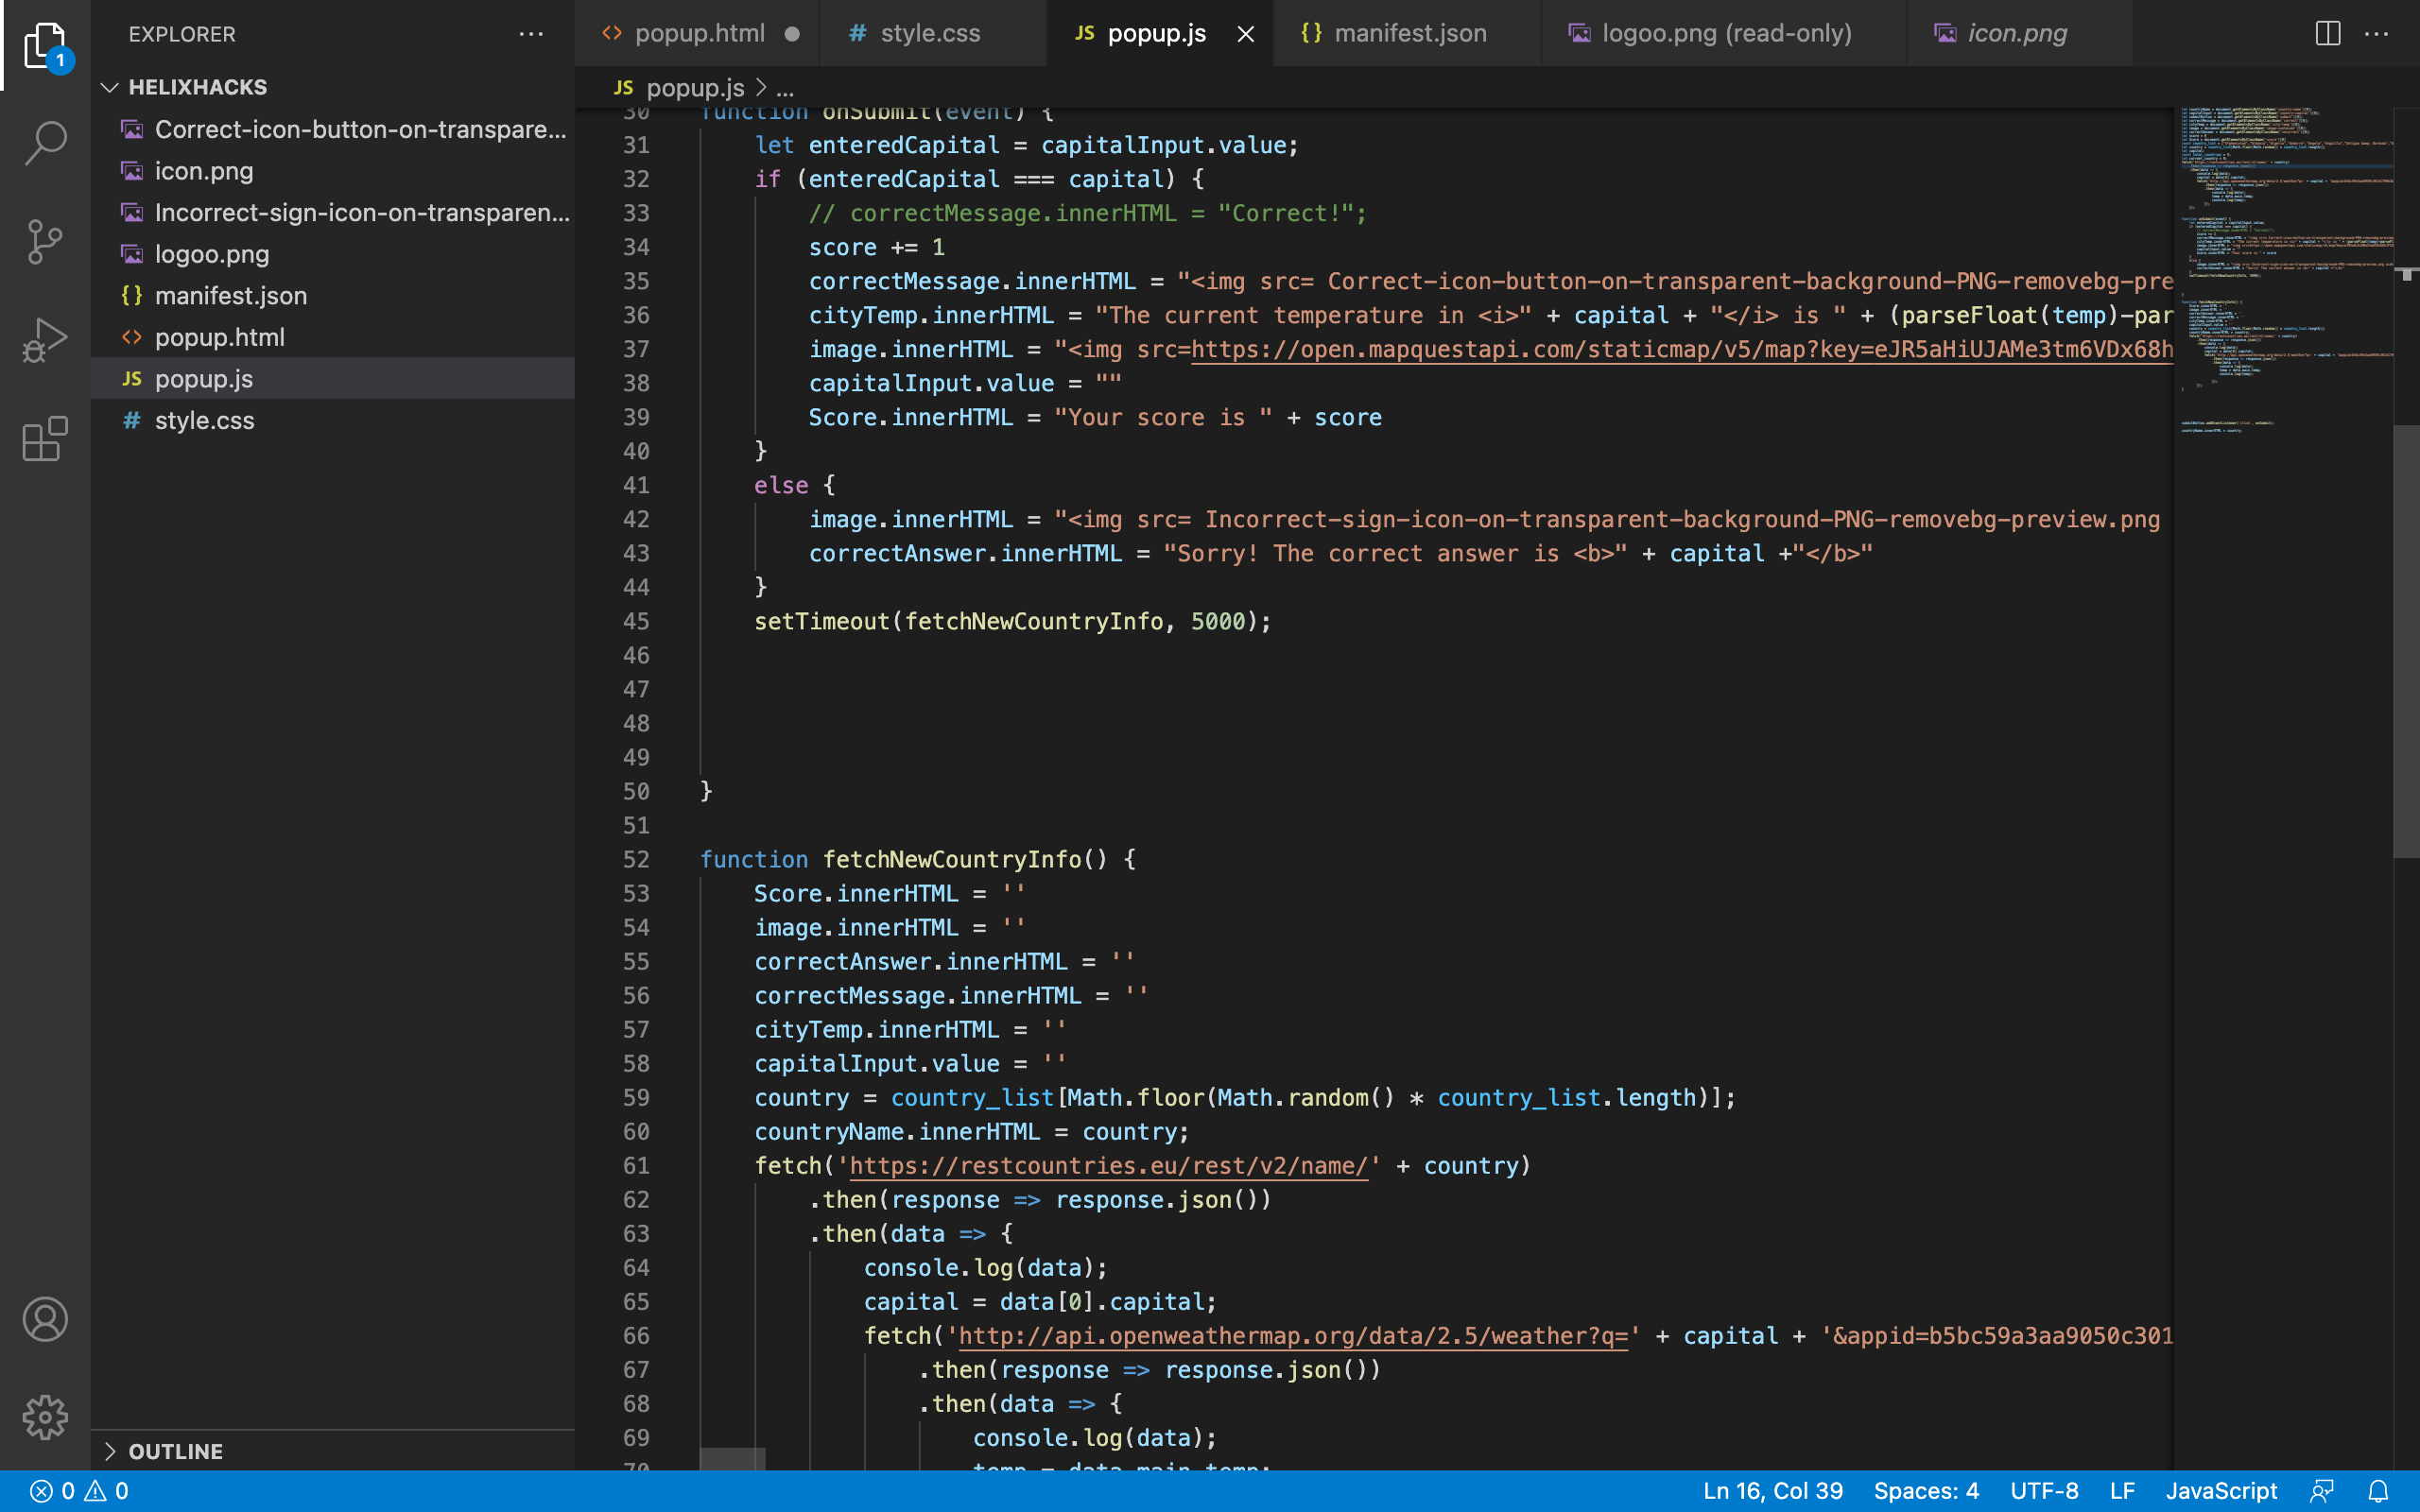Click the errors and warnings indicator
The height and width of the screenshot is (1512, 2420).
(80, 1491)
